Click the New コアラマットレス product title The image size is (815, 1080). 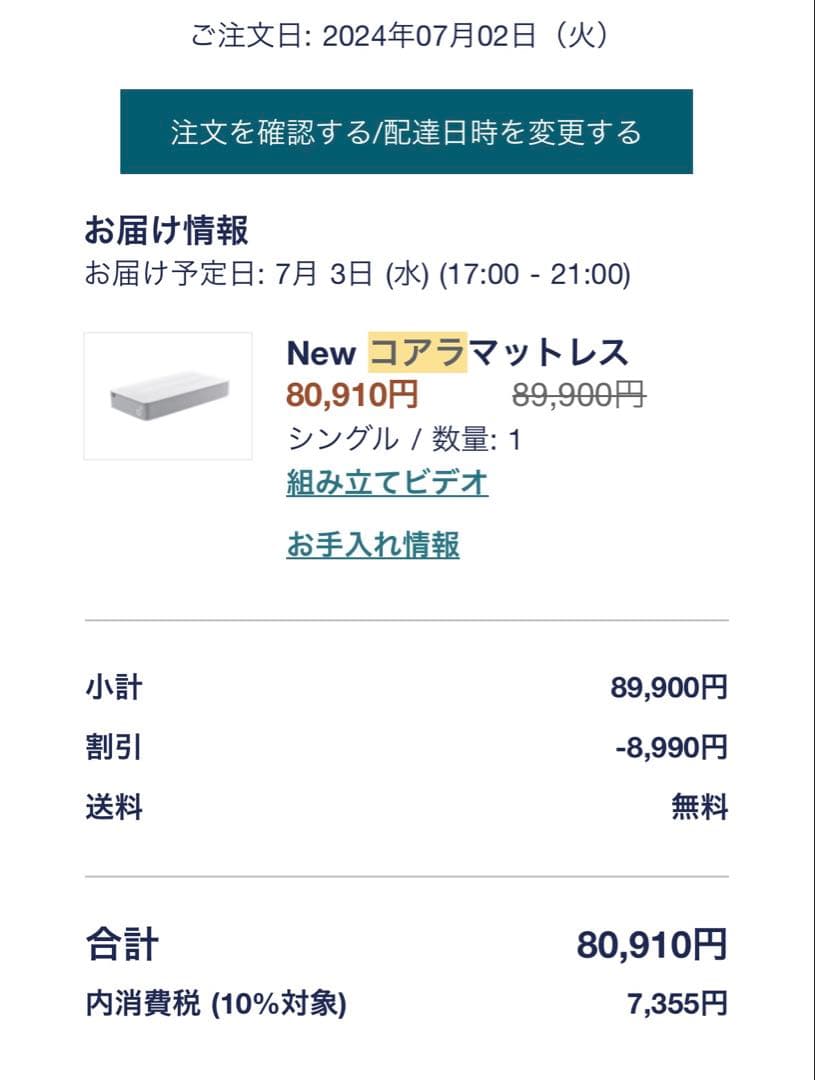pyautogui.click(x=457, y=353)
